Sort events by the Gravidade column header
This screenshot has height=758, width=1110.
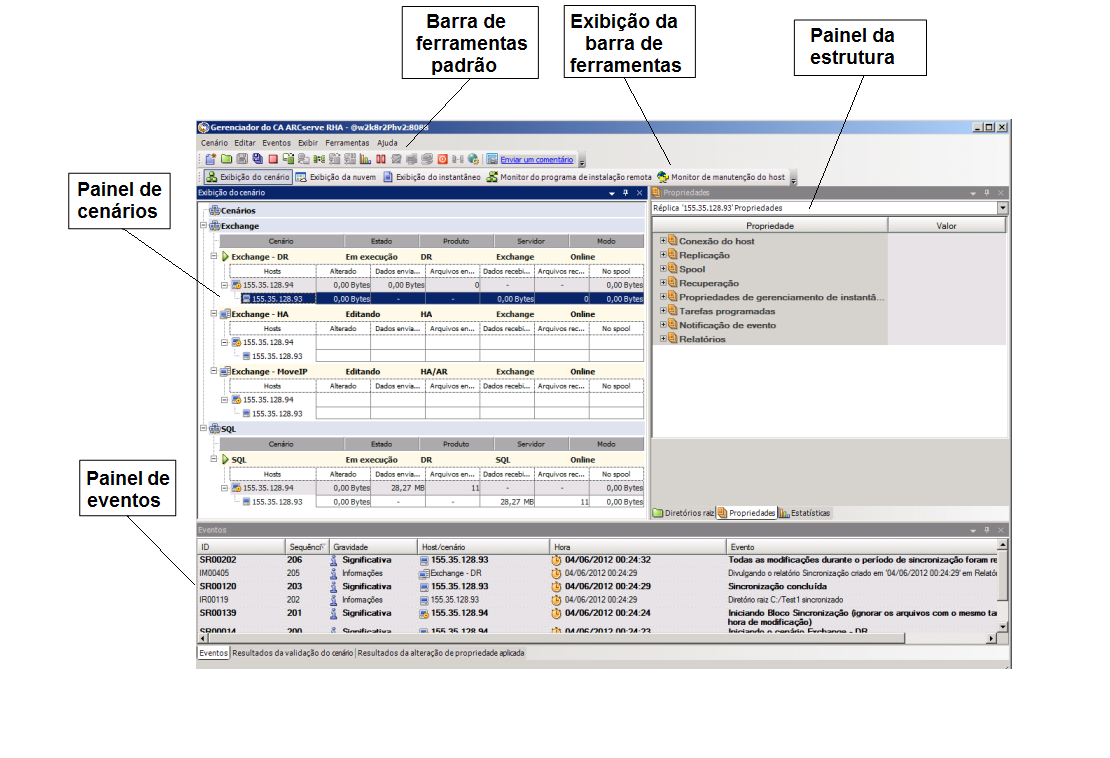[372, 547]
